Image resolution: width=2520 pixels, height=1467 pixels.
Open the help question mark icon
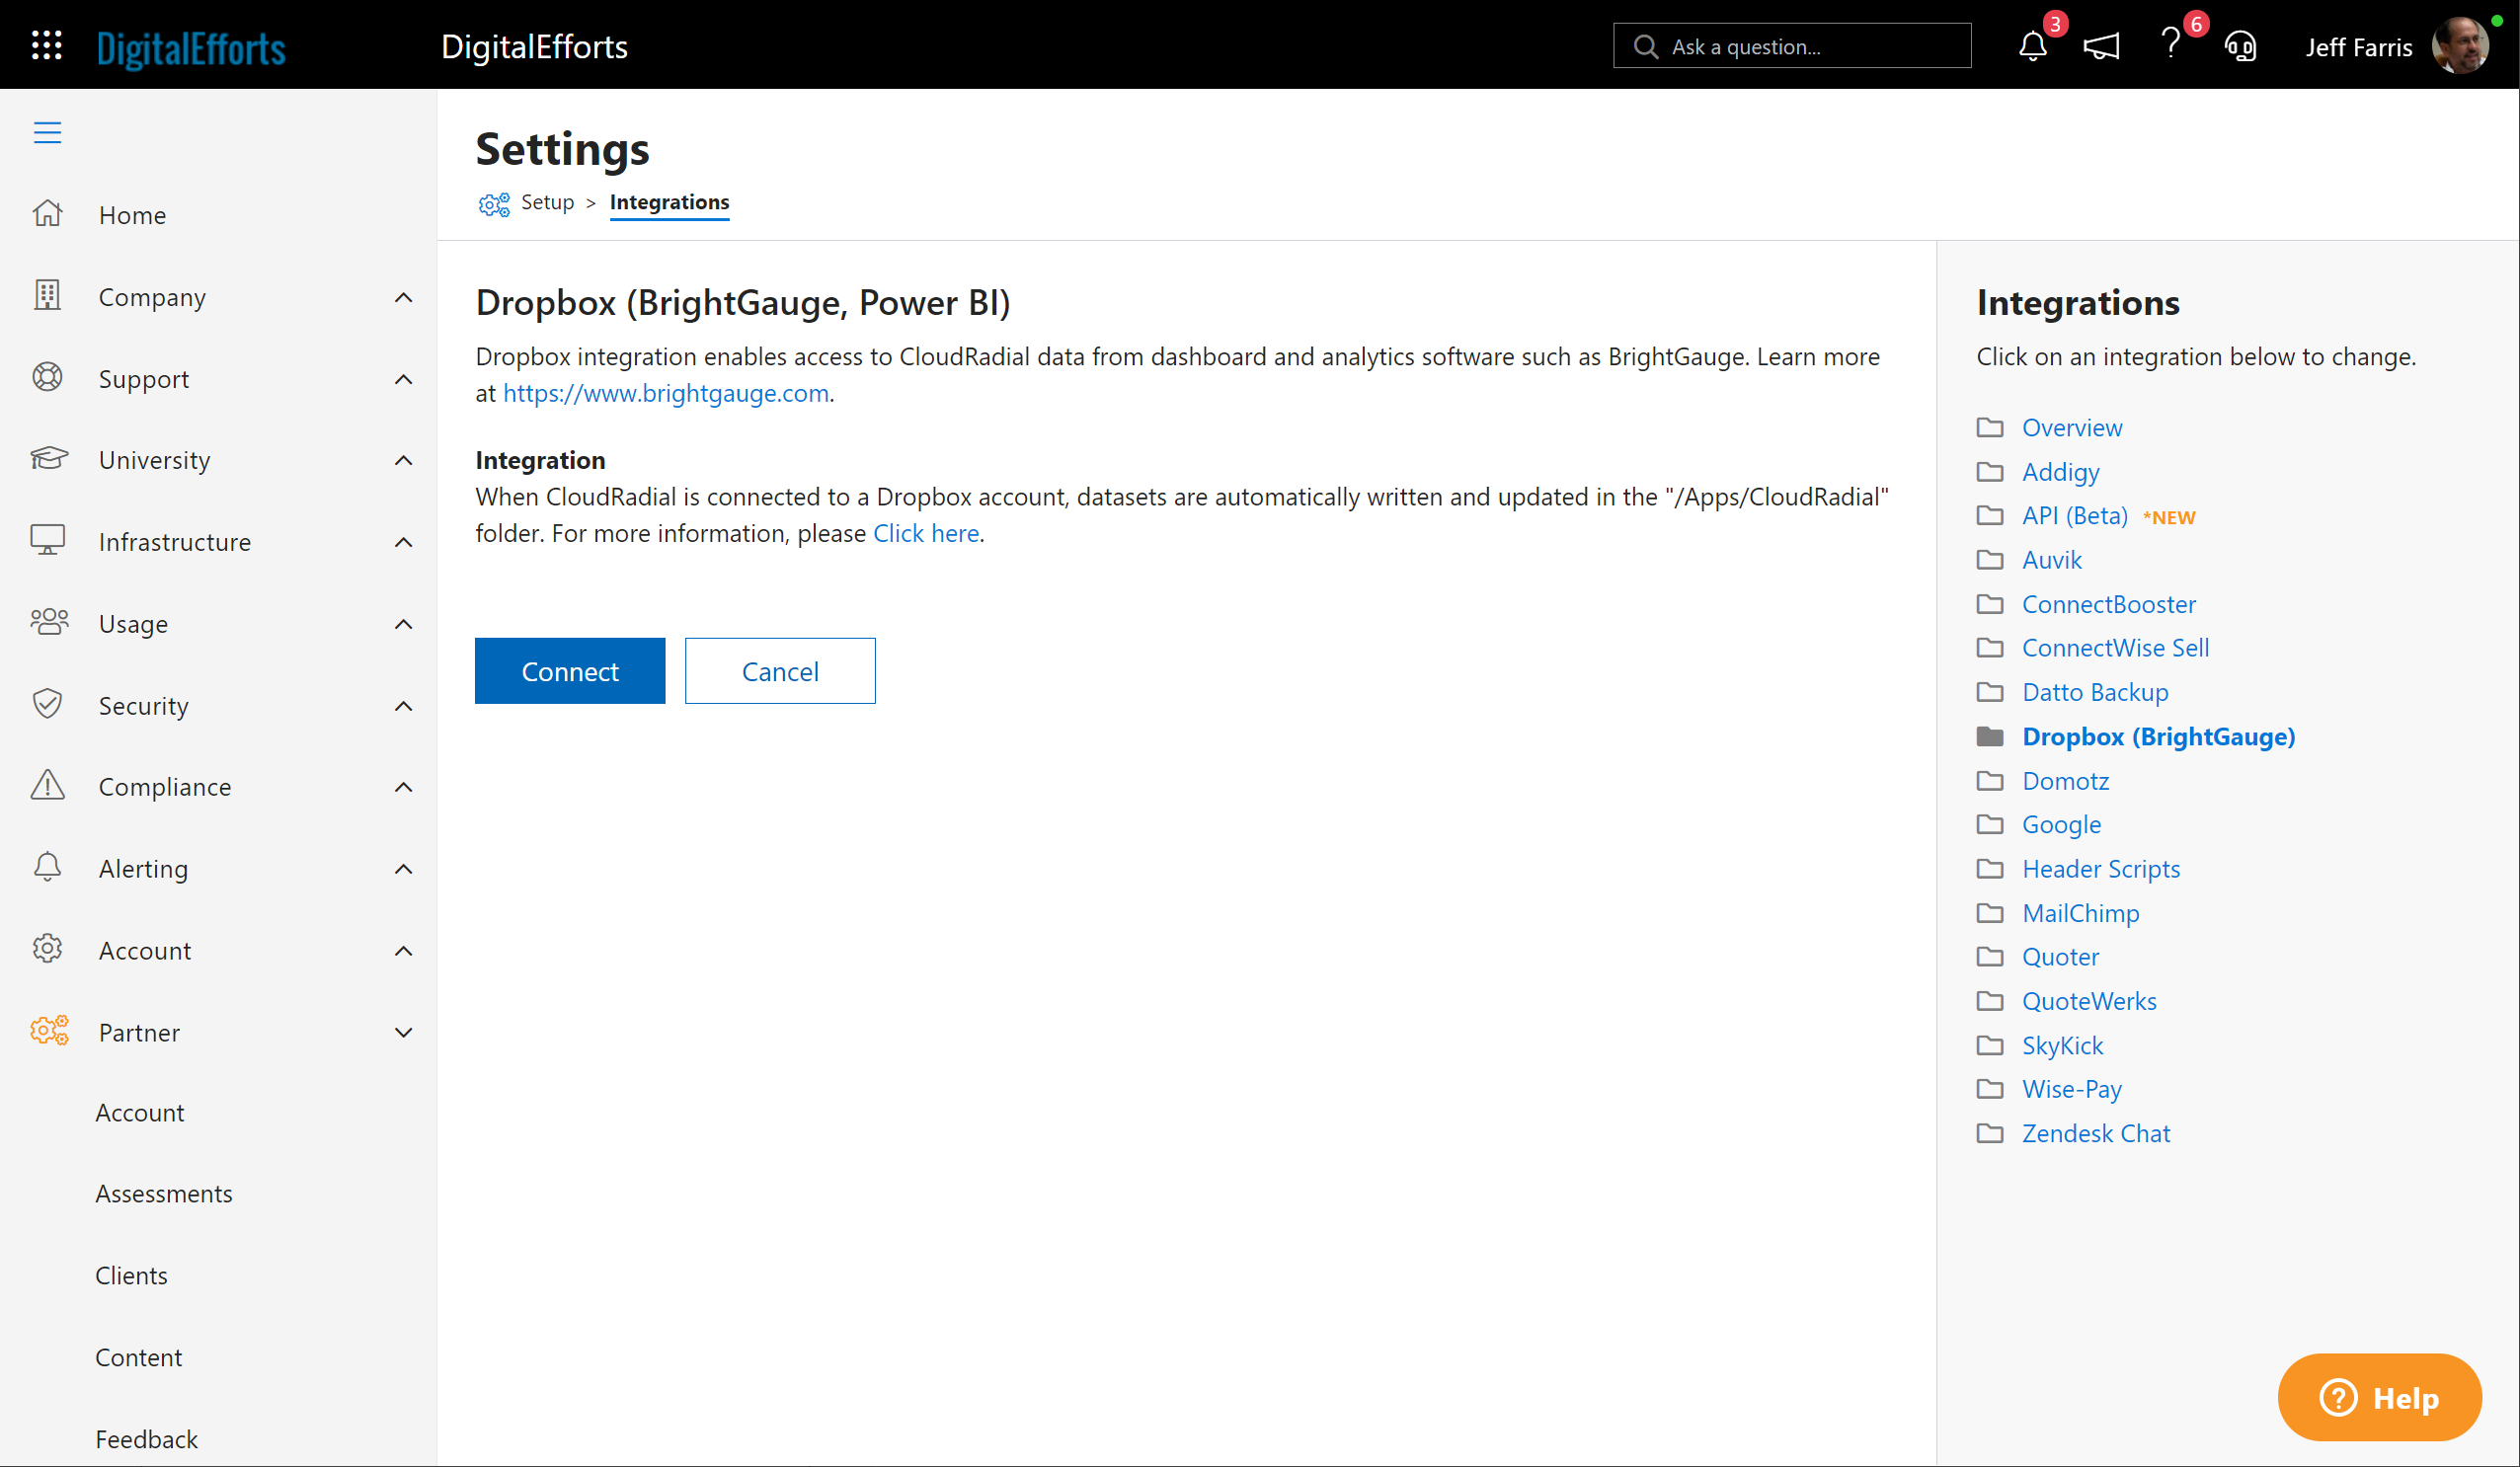click(2170, 44)
